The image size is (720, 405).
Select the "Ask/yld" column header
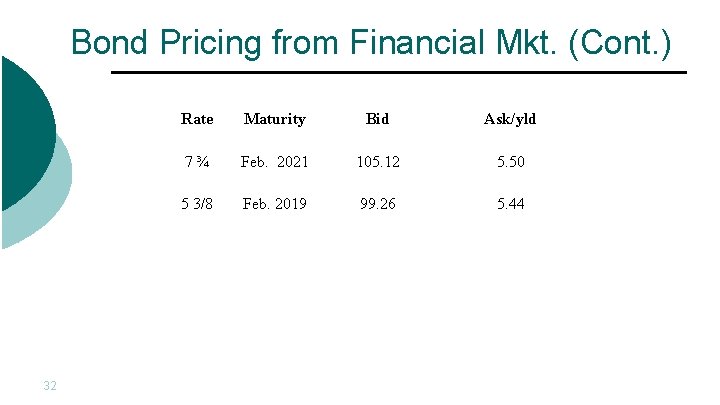(510, 119)
